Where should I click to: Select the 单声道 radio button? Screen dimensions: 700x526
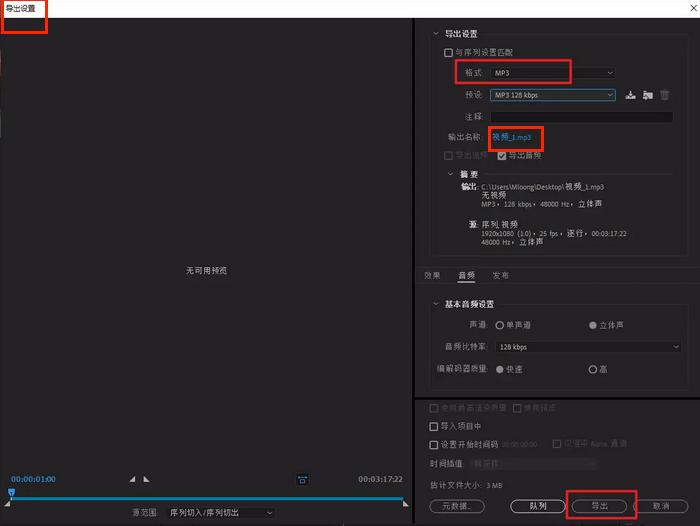pos(500,325)
